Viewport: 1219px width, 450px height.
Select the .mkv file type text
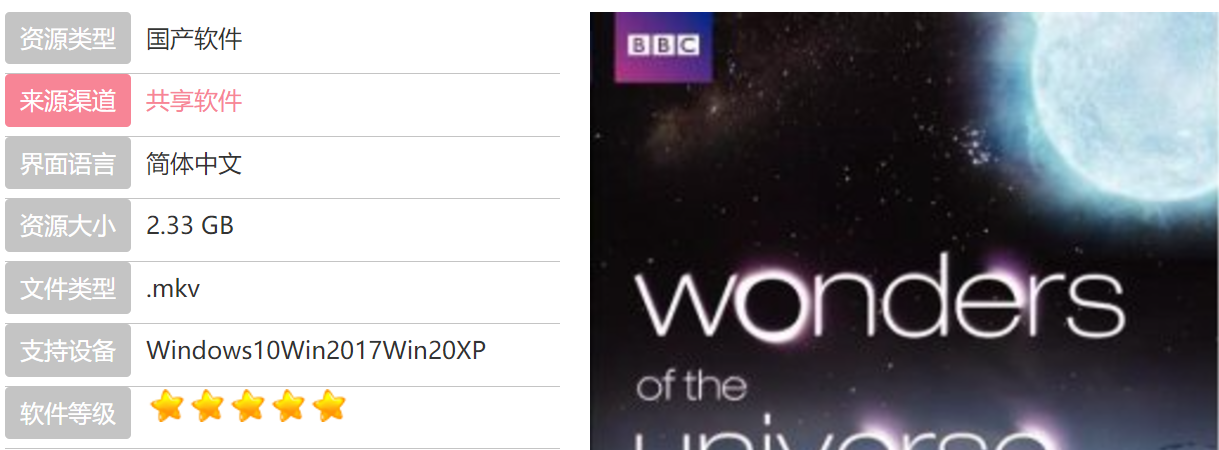[173, 289]
